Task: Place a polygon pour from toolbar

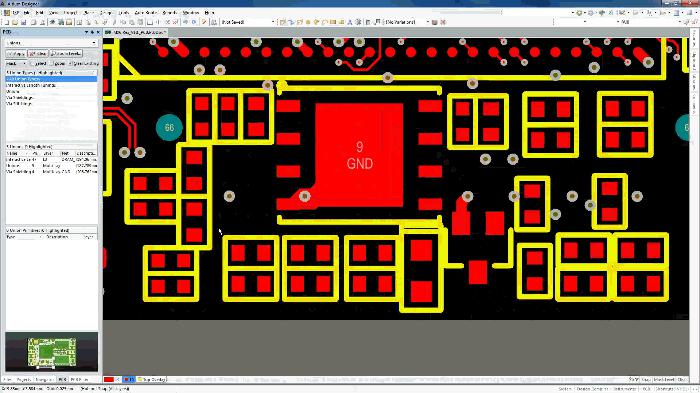Action: click(342, 22)
